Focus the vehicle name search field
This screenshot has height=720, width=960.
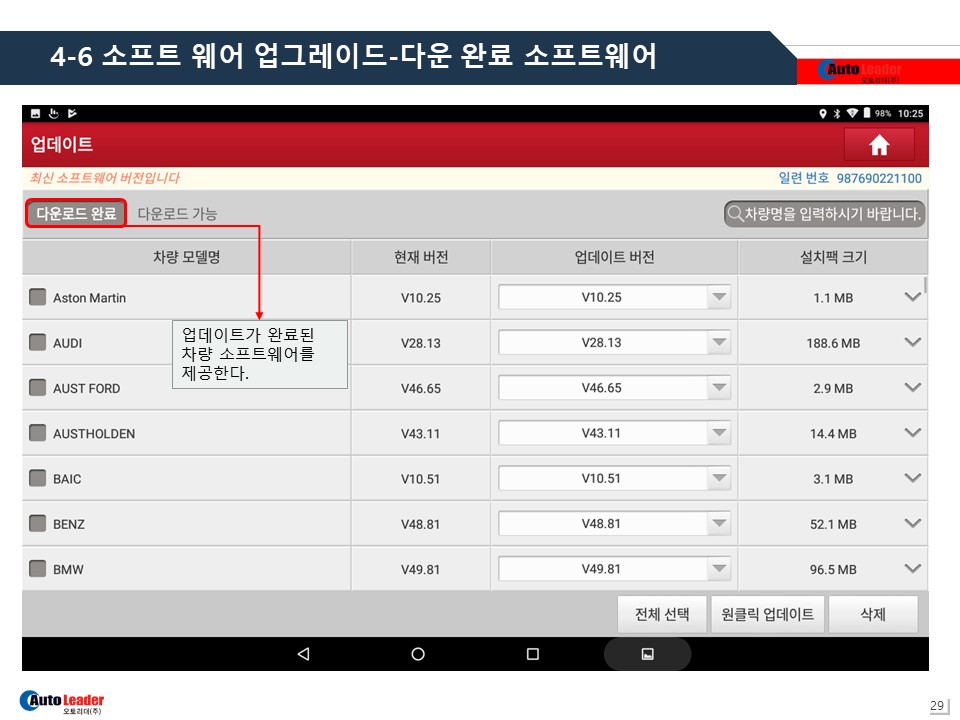(x=824, y=214)
